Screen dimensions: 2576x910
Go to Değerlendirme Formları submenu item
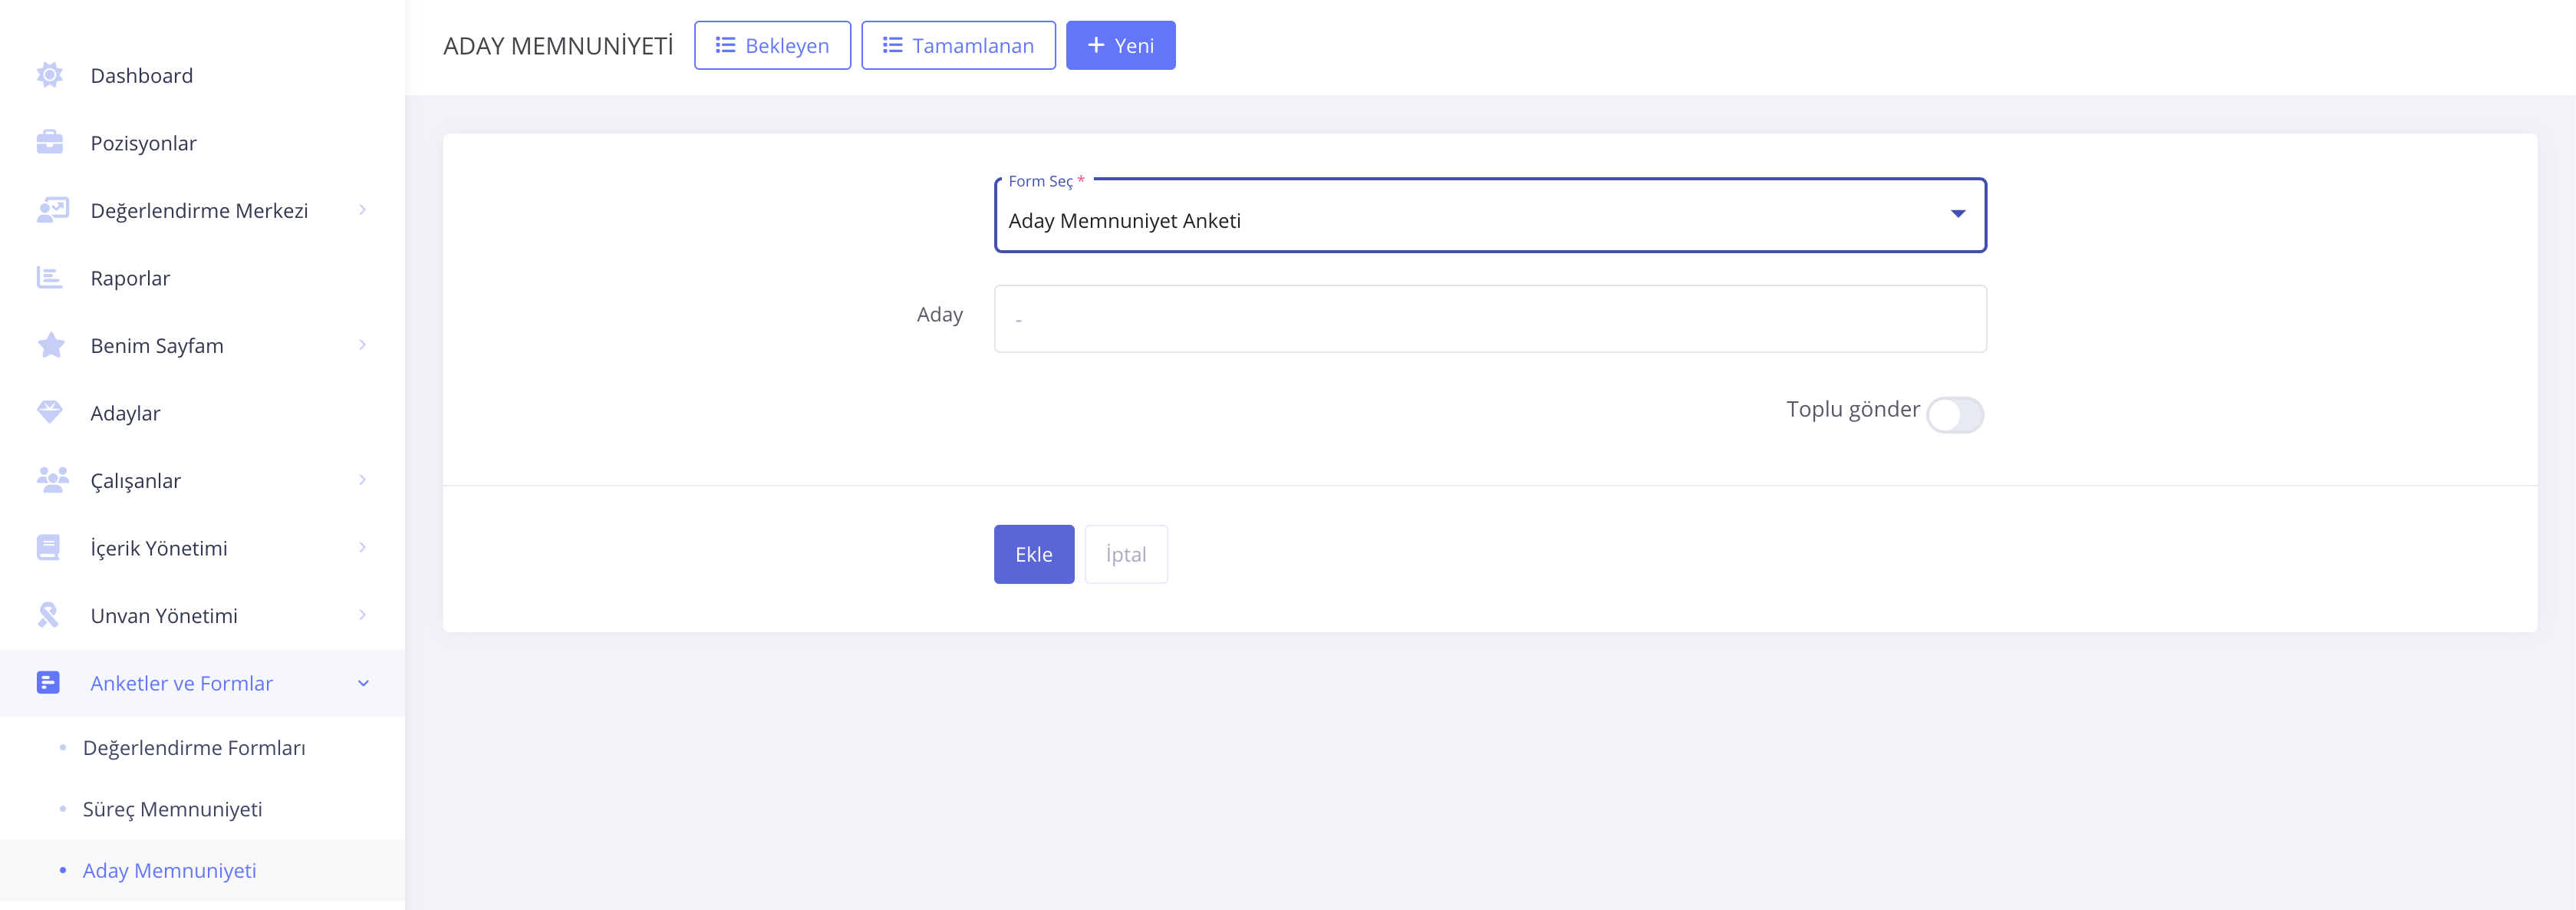194,748
